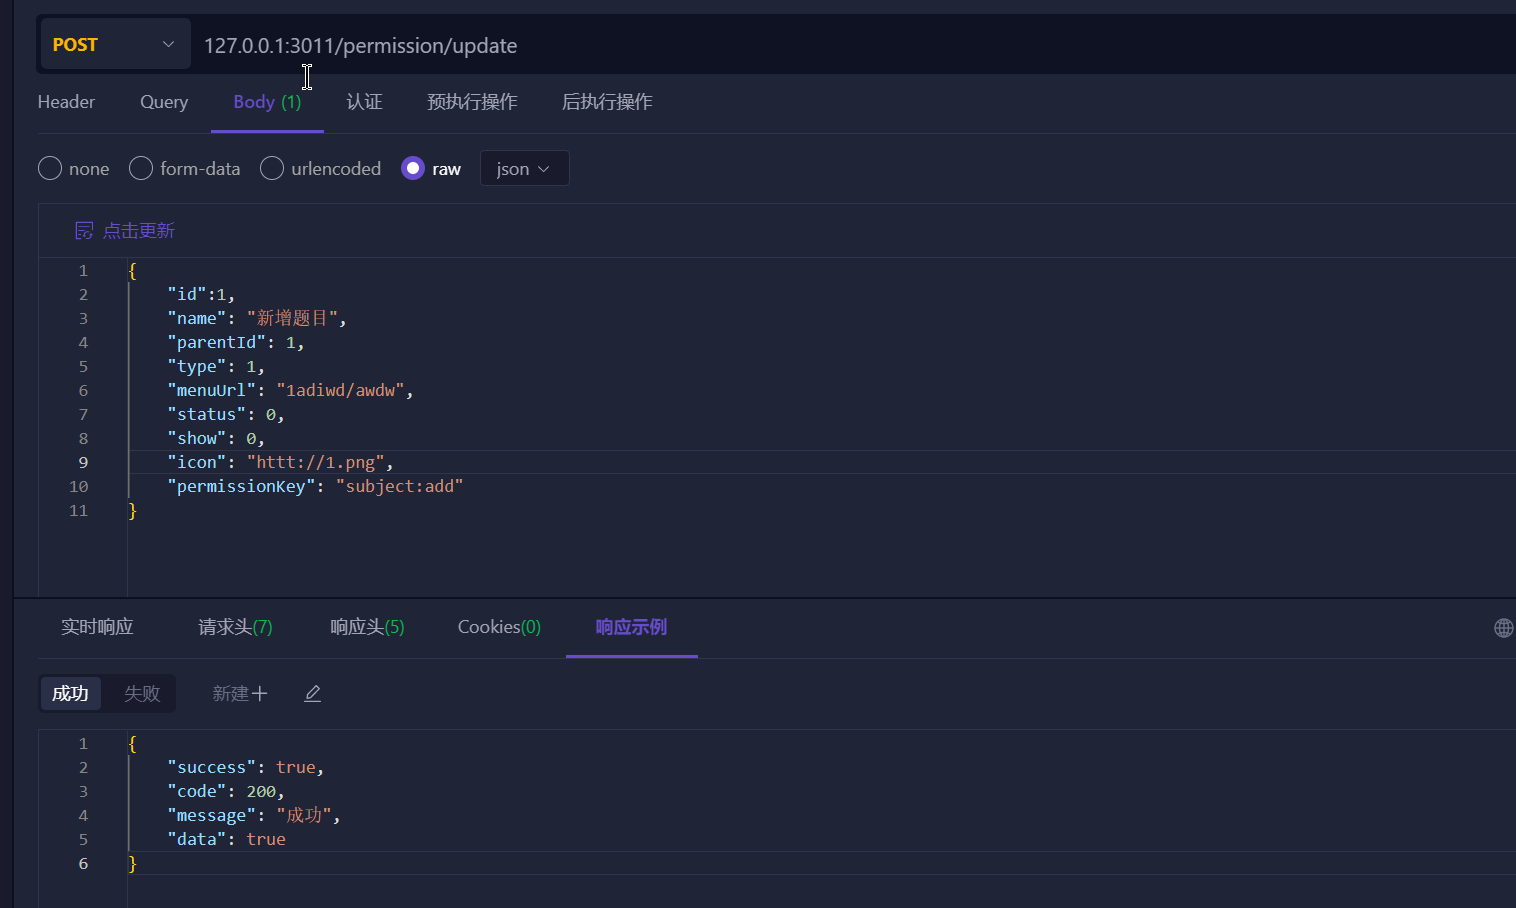
Task: Click the "message" response line
Action: 254,815
